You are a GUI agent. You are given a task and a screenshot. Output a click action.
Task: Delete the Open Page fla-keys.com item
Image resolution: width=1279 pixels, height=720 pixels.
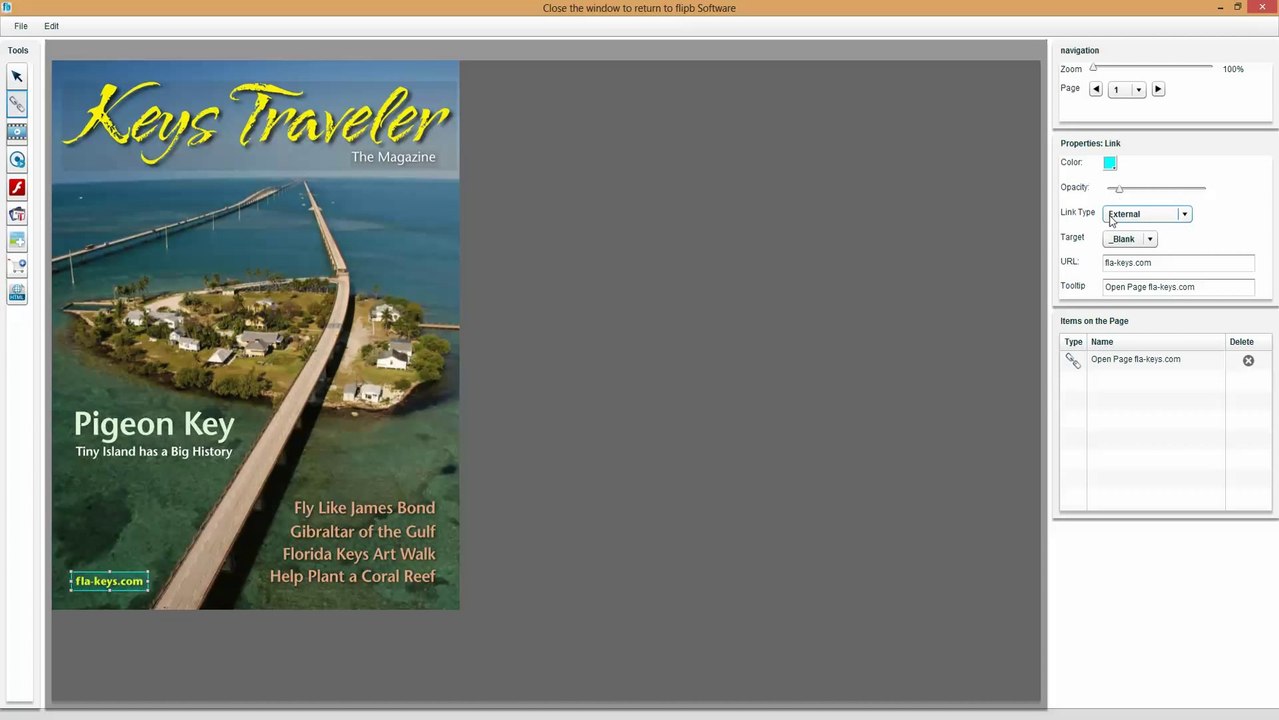coord(1248,360)
